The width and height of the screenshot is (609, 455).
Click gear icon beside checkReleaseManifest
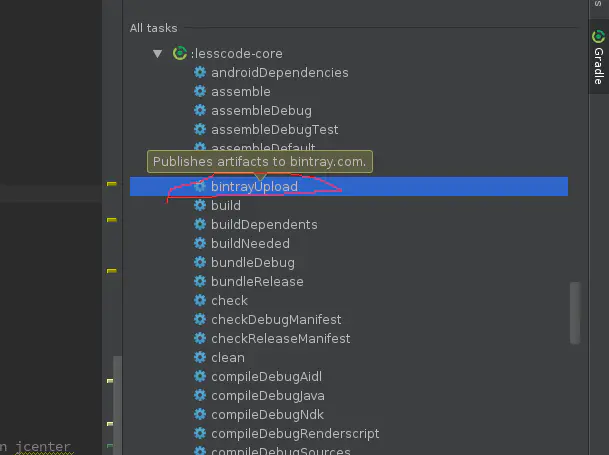[200, 338]
